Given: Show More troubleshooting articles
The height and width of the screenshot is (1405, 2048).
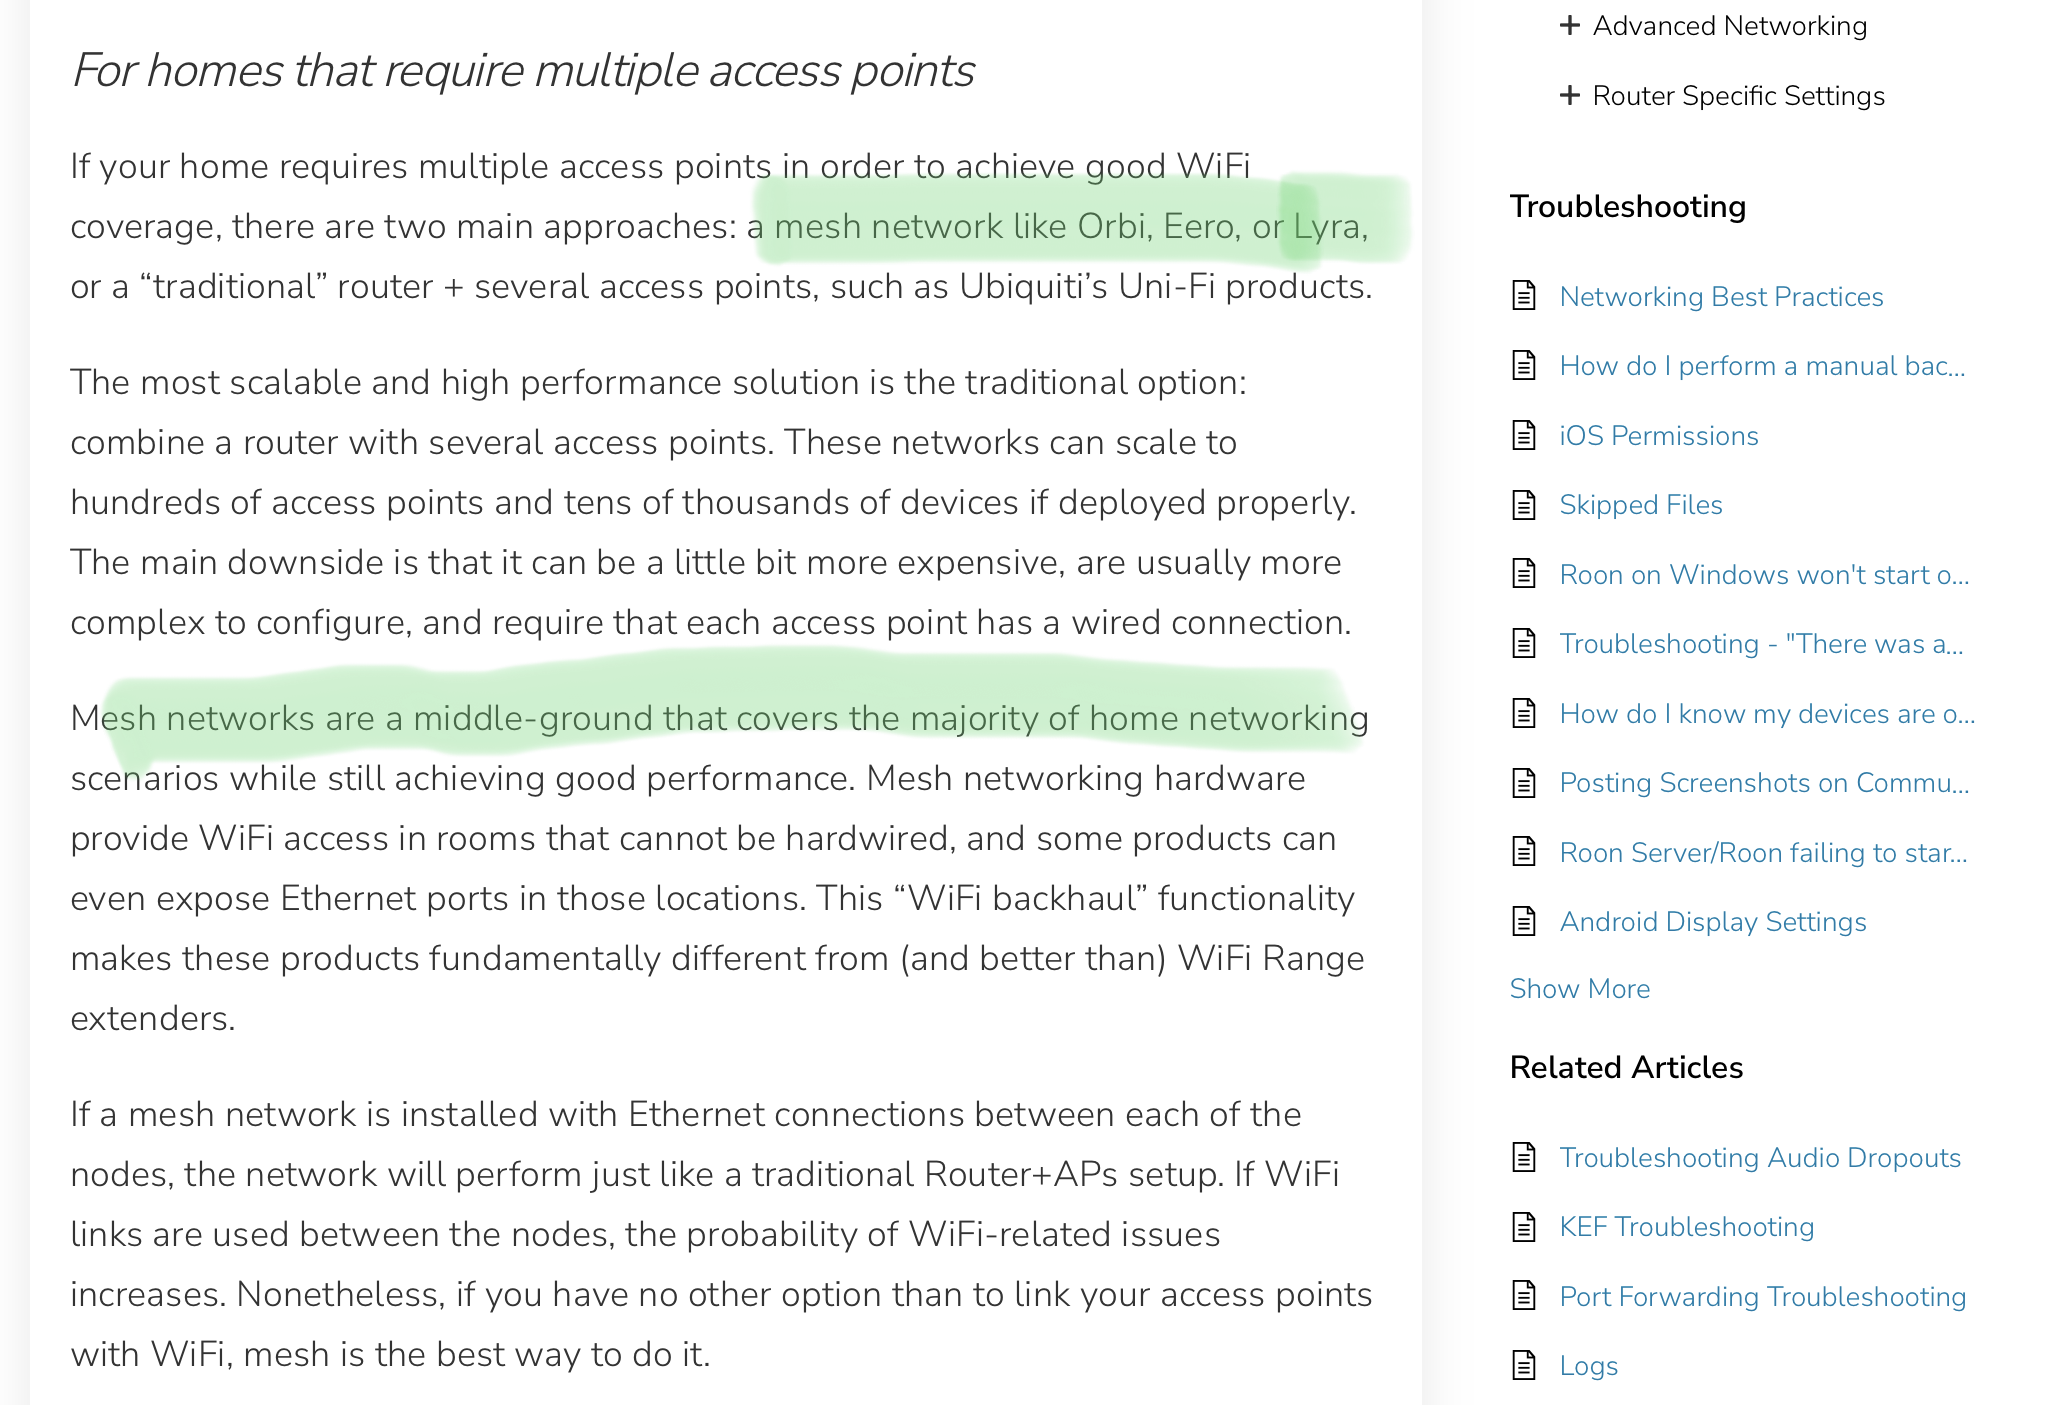Looking at the screenshot, I should click(1580, 989).
